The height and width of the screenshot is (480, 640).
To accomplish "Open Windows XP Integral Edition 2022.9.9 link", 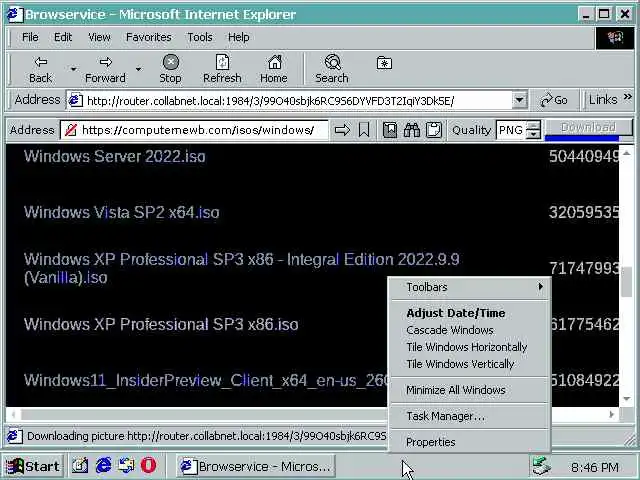I will click(x=242, y=268).
